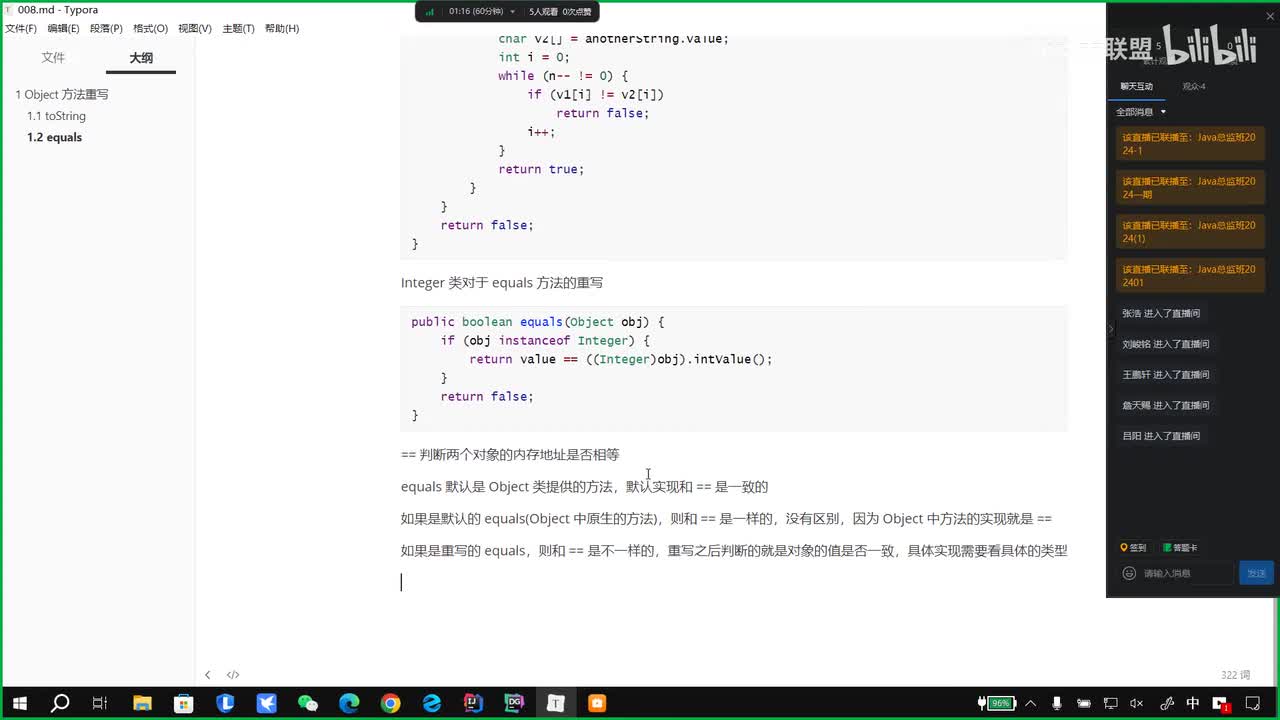Click notice message ending Java总监班2401
Screen dimensions: 1280x720
pos(1190,276)
